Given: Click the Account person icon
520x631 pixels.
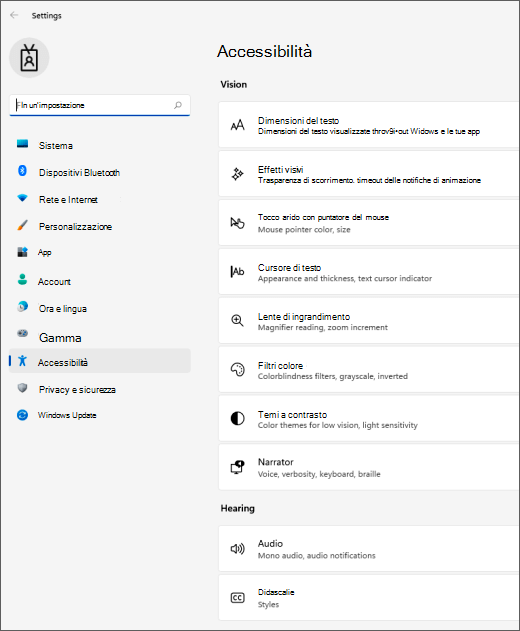Looking at the screenshot, I should (23, 280).
